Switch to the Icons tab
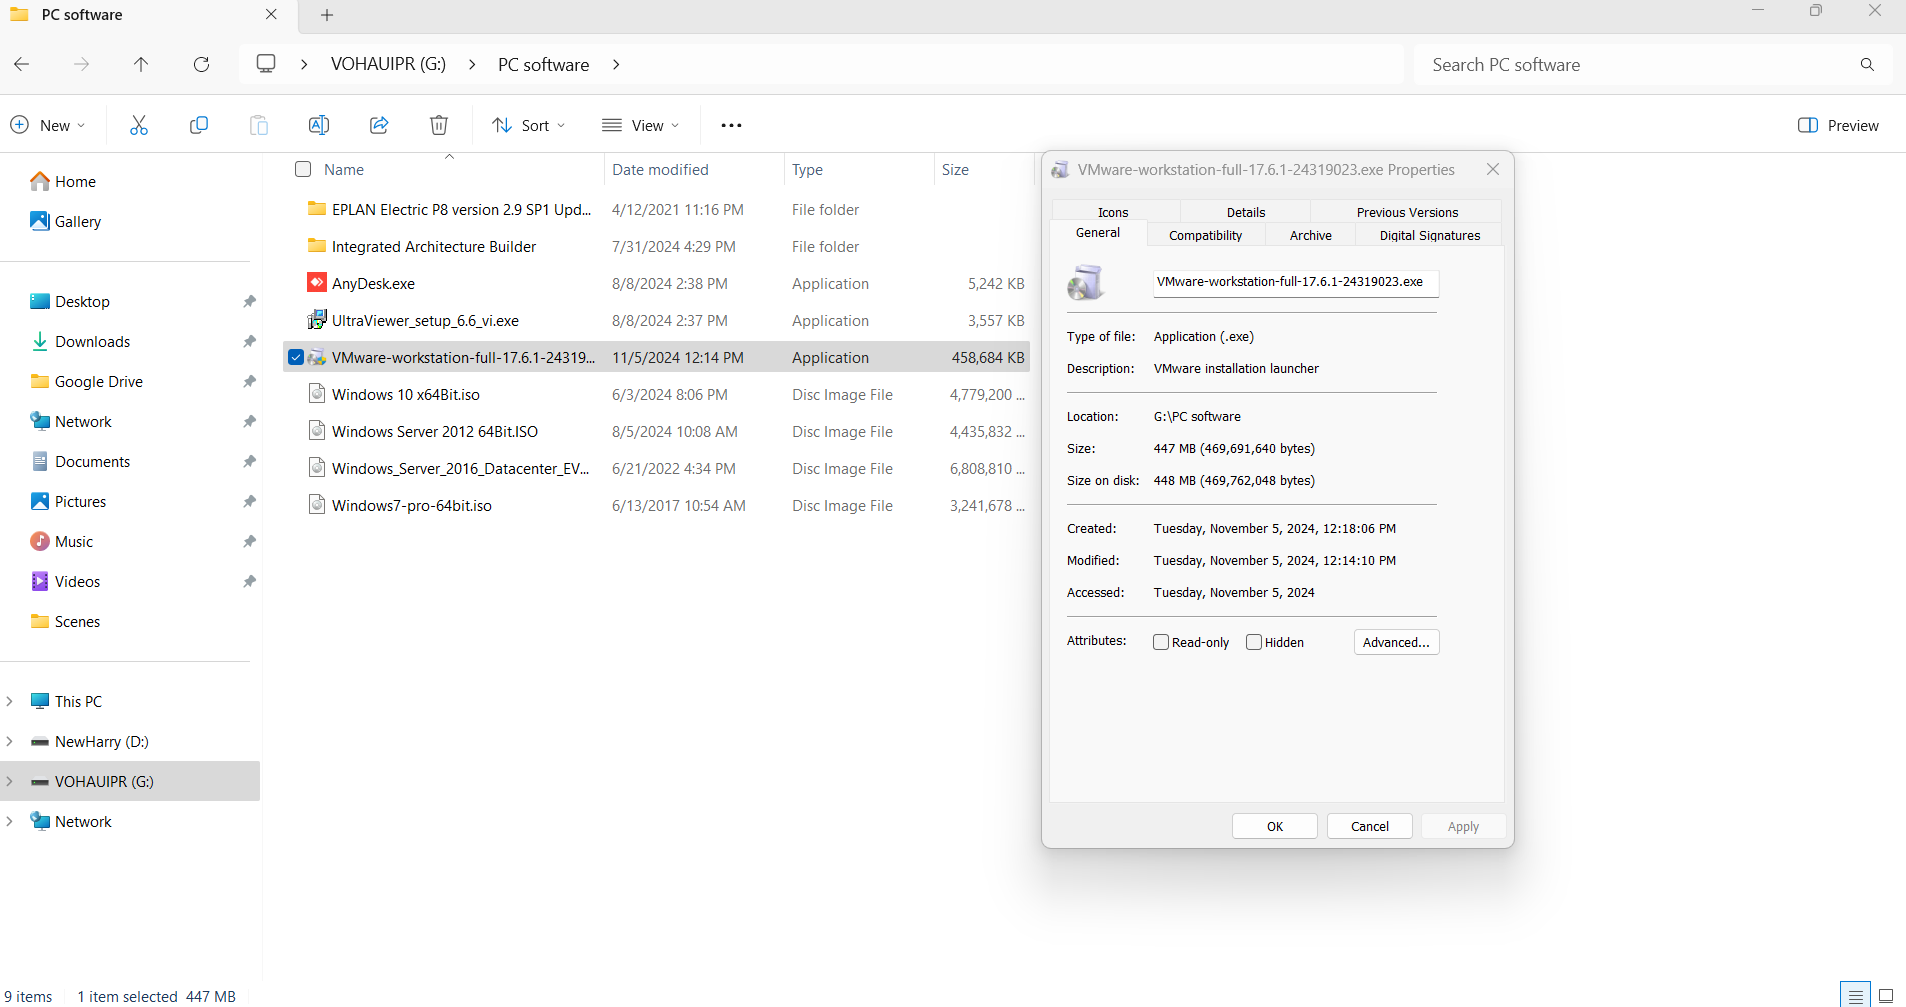The height and width of the screenshot is (1007, 1906). pyautogui.click(x=1113, y=212)
